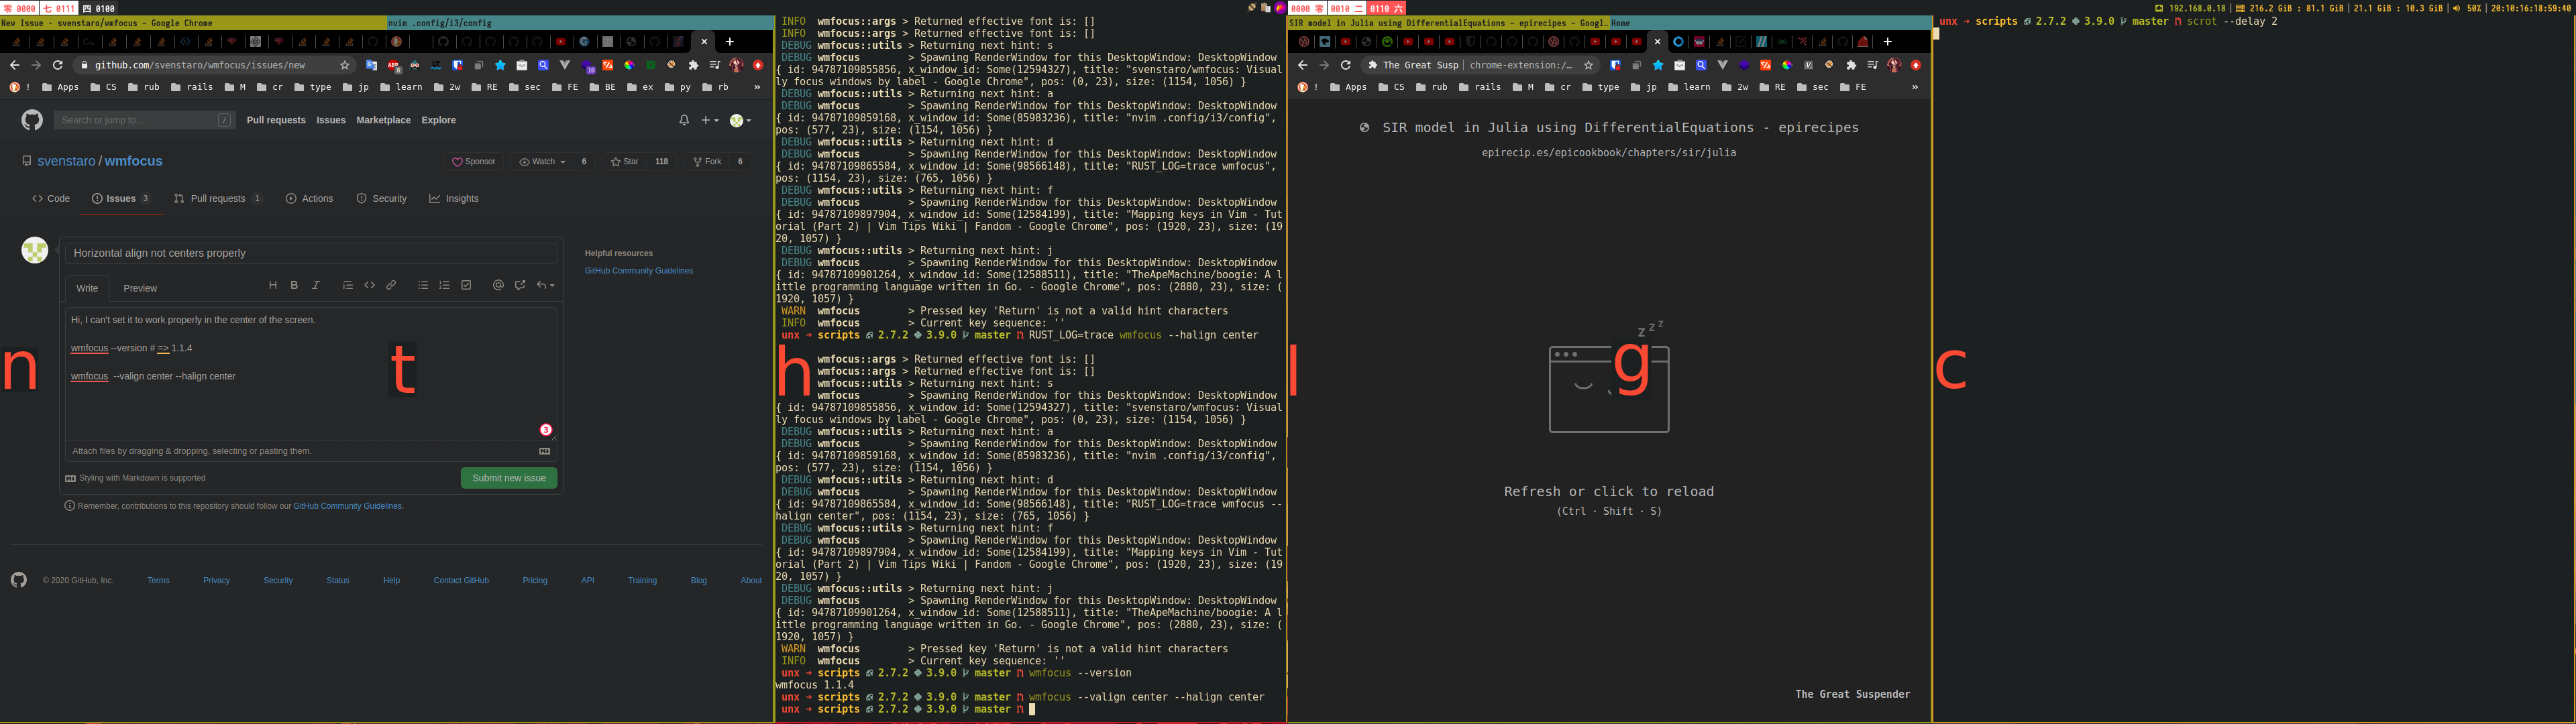The width and height of the screenshot is (2576, 724).
Task: Open Explore in GitHub header
Action: pyautogui.click(x=438, y=120)
